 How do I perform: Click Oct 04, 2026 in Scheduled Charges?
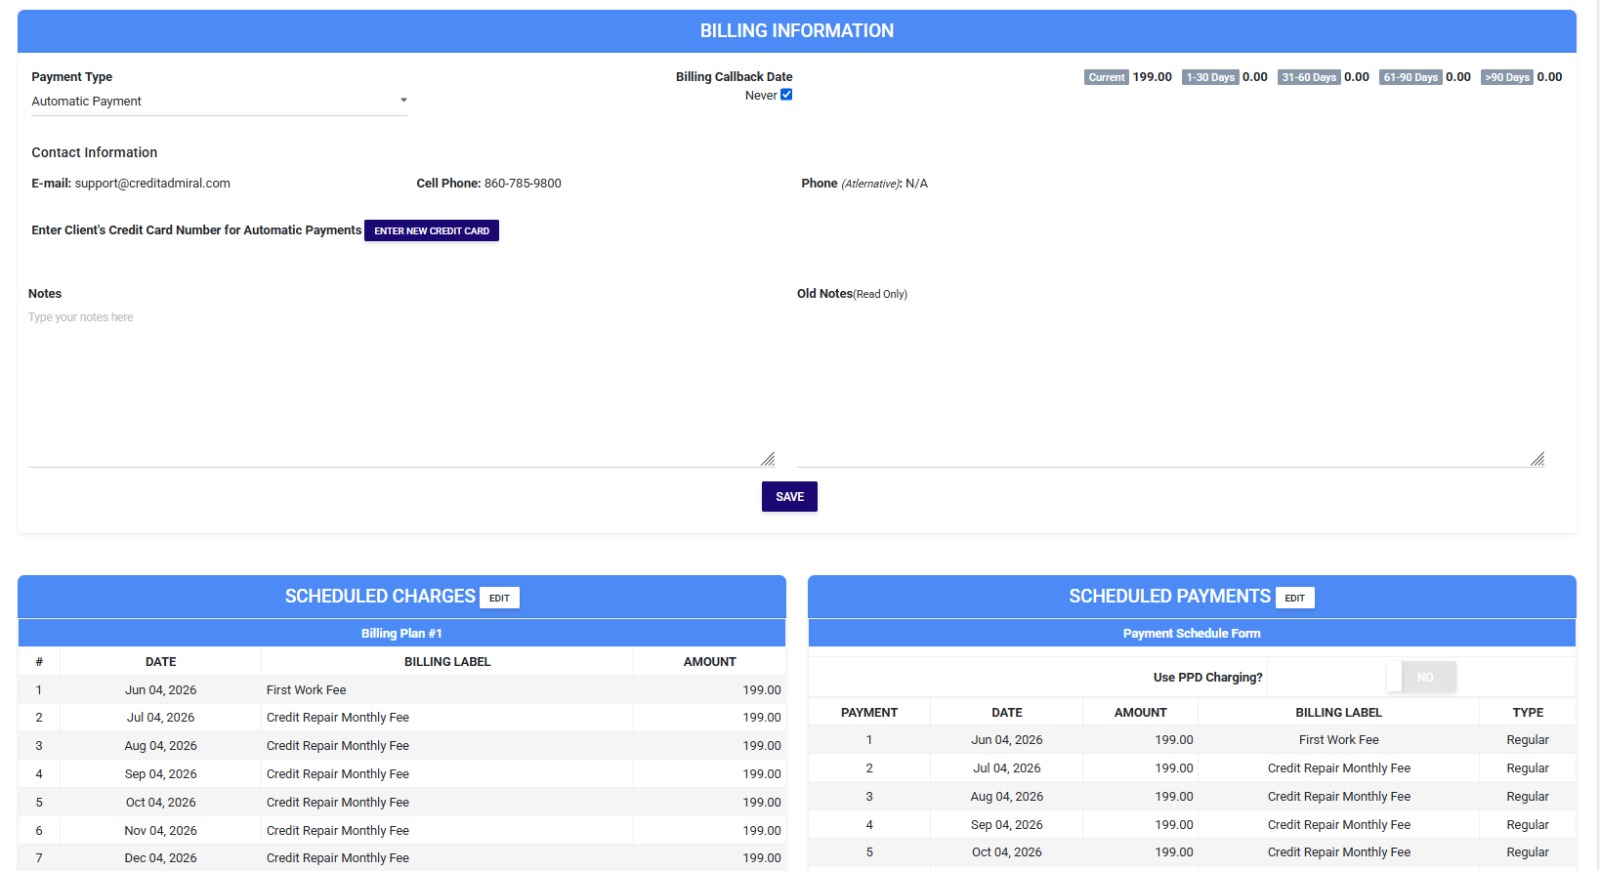tap(160, 802)
